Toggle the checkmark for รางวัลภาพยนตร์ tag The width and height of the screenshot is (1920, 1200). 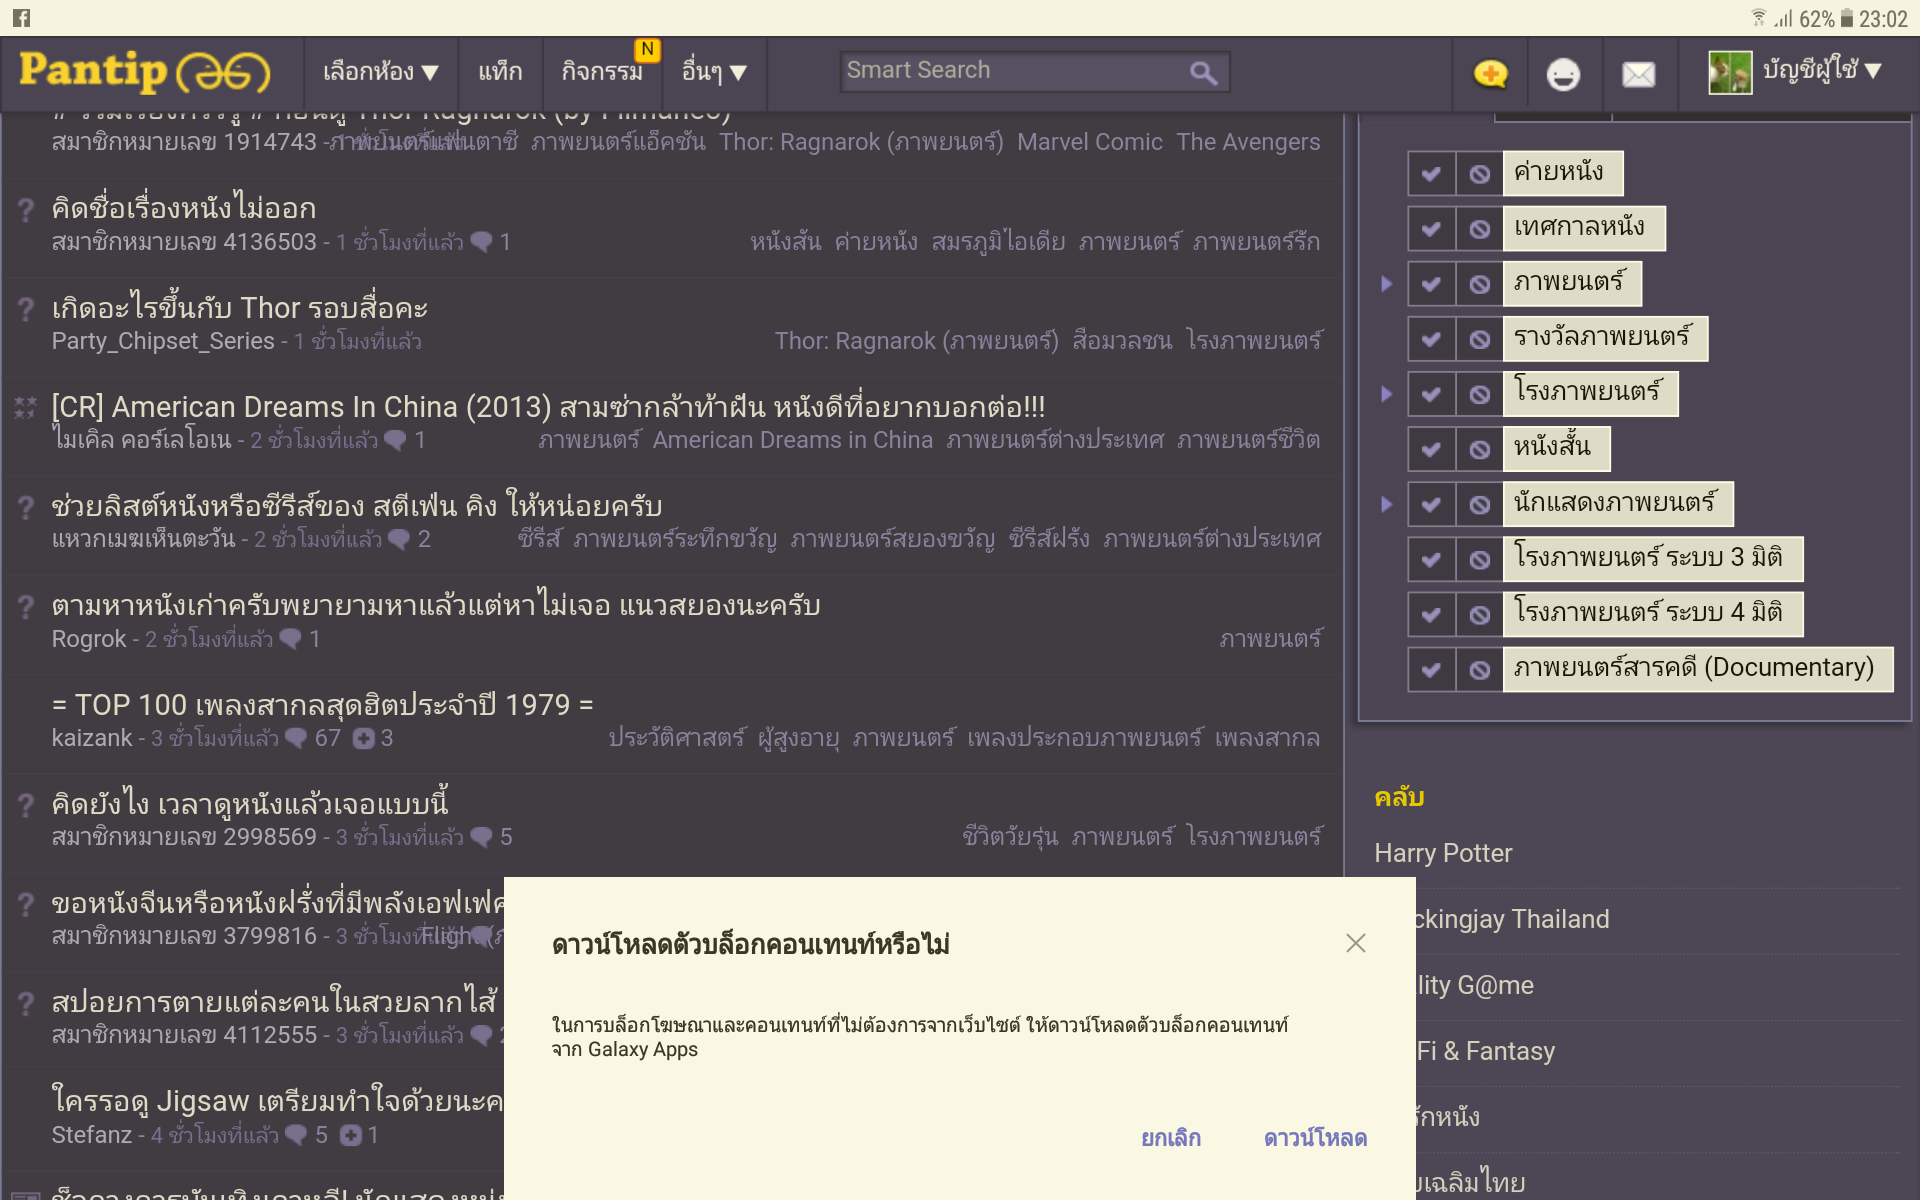1431,339
